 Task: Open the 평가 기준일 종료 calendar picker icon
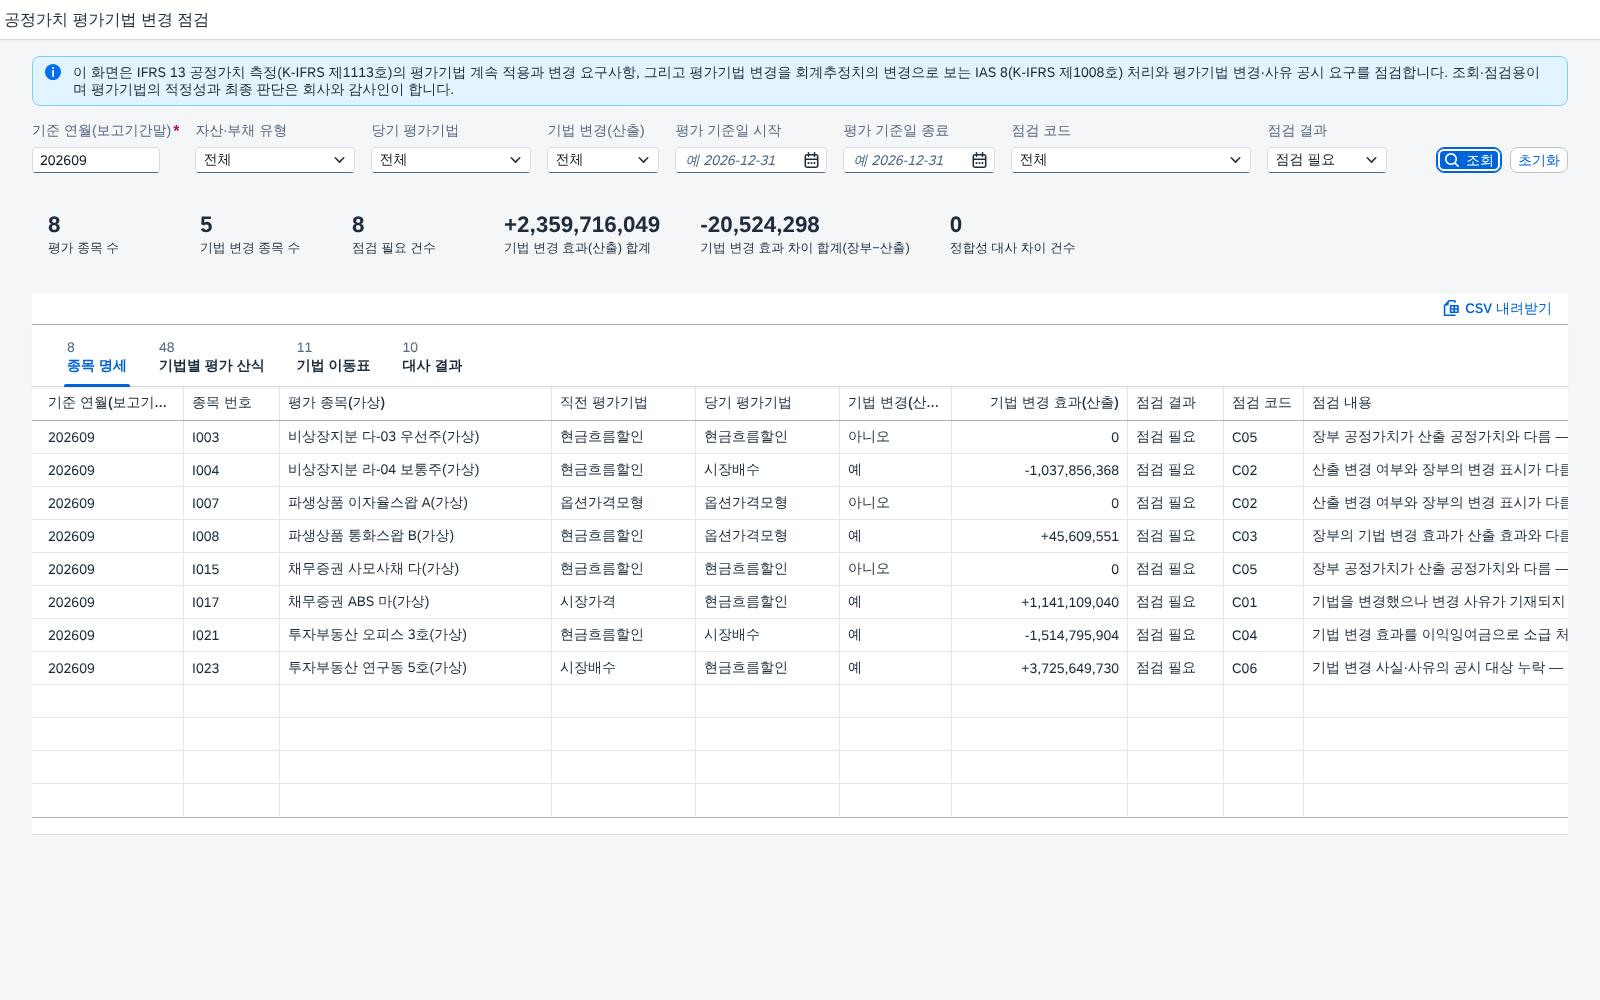click(979, 160)
